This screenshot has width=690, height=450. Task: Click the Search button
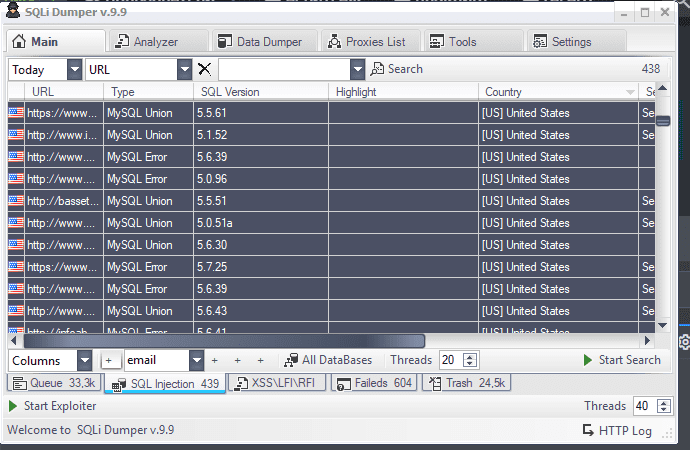(396, 69)
